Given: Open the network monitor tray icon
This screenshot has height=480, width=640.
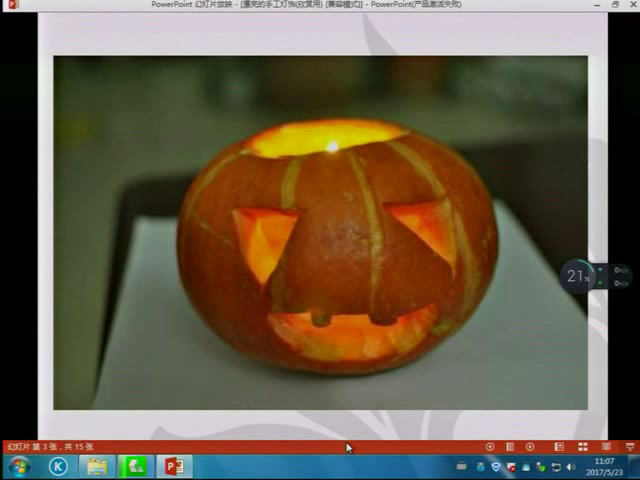Looking at the screenshot, I should click(556, 467).
